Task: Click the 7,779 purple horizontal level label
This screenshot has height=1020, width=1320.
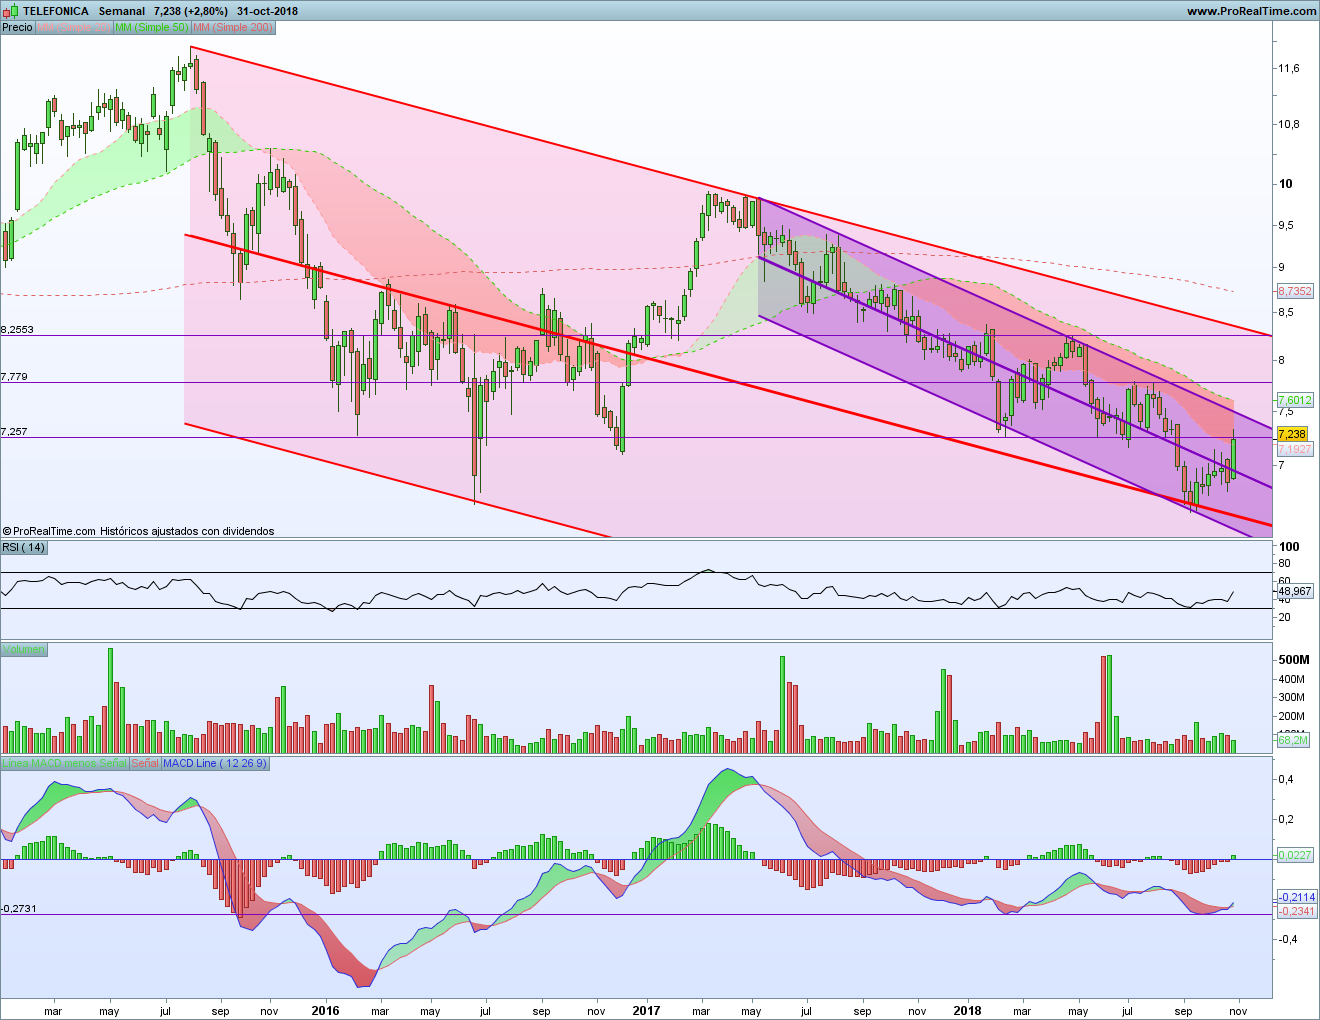Action: (14, 376)
